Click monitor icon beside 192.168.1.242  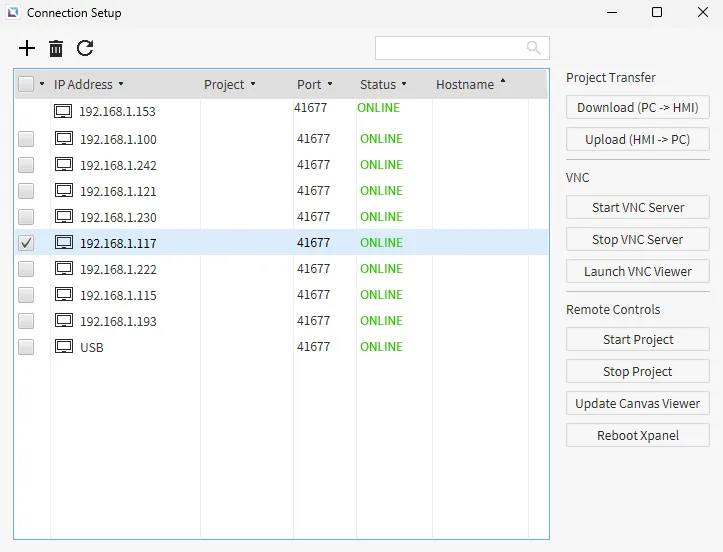point(63,165)
